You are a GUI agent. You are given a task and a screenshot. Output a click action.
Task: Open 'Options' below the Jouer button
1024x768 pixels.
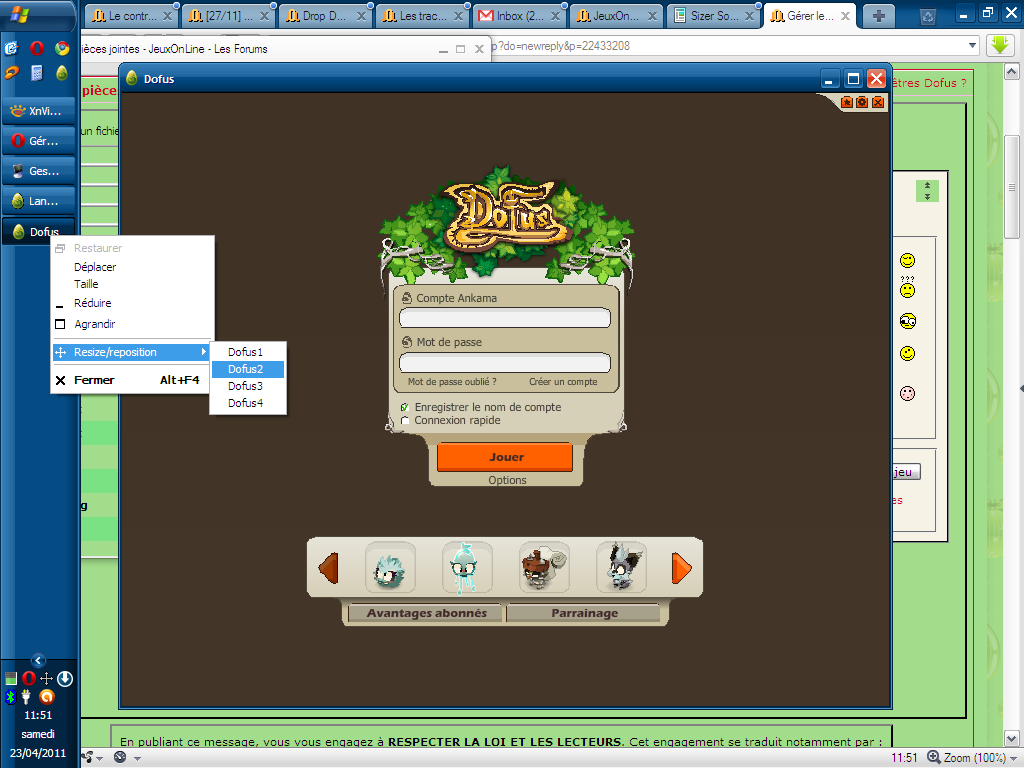point(507,480)
